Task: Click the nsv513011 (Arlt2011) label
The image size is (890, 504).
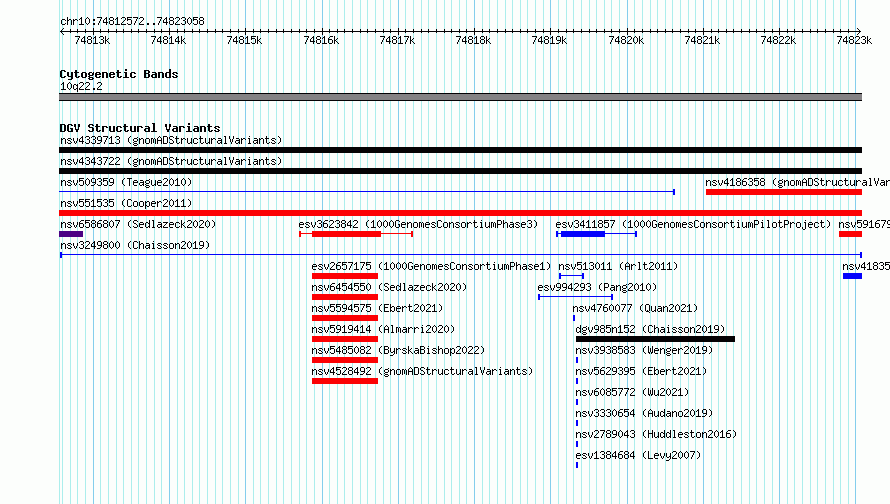Action: (x=618, y=266)
